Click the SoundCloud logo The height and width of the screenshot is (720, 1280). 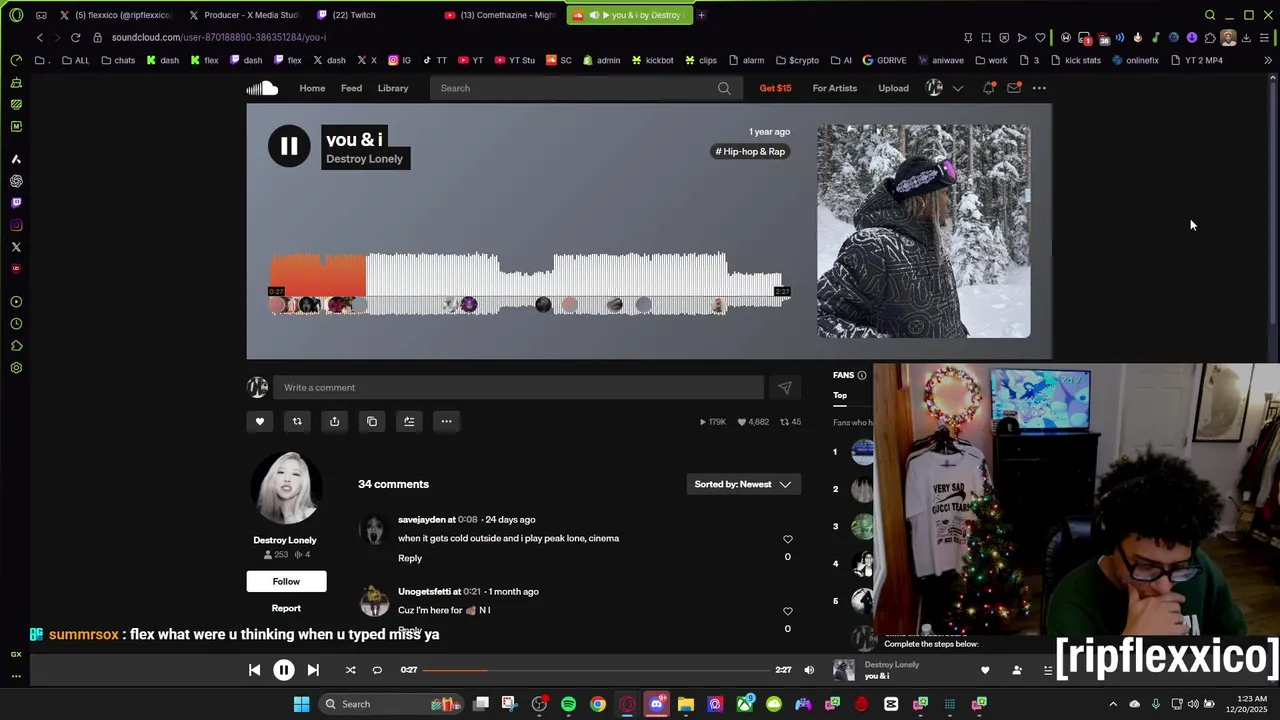coord(262,88)
